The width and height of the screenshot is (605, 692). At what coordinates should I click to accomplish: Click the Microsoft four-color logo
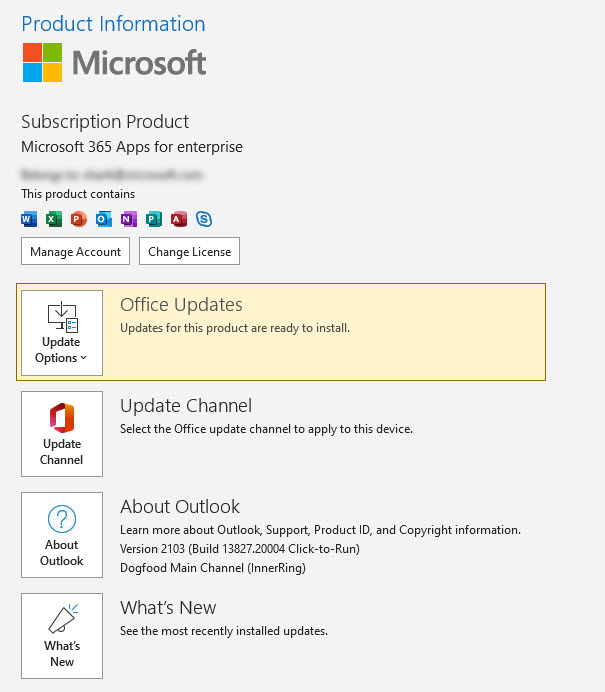[42, 62]
